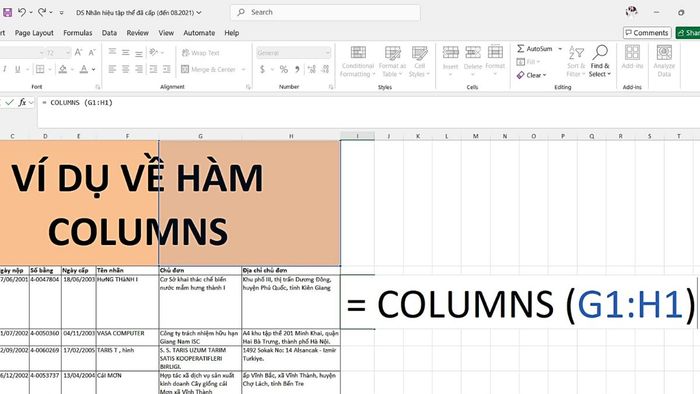Expand the Borders dropdown arrow

[x=50, y=69]
